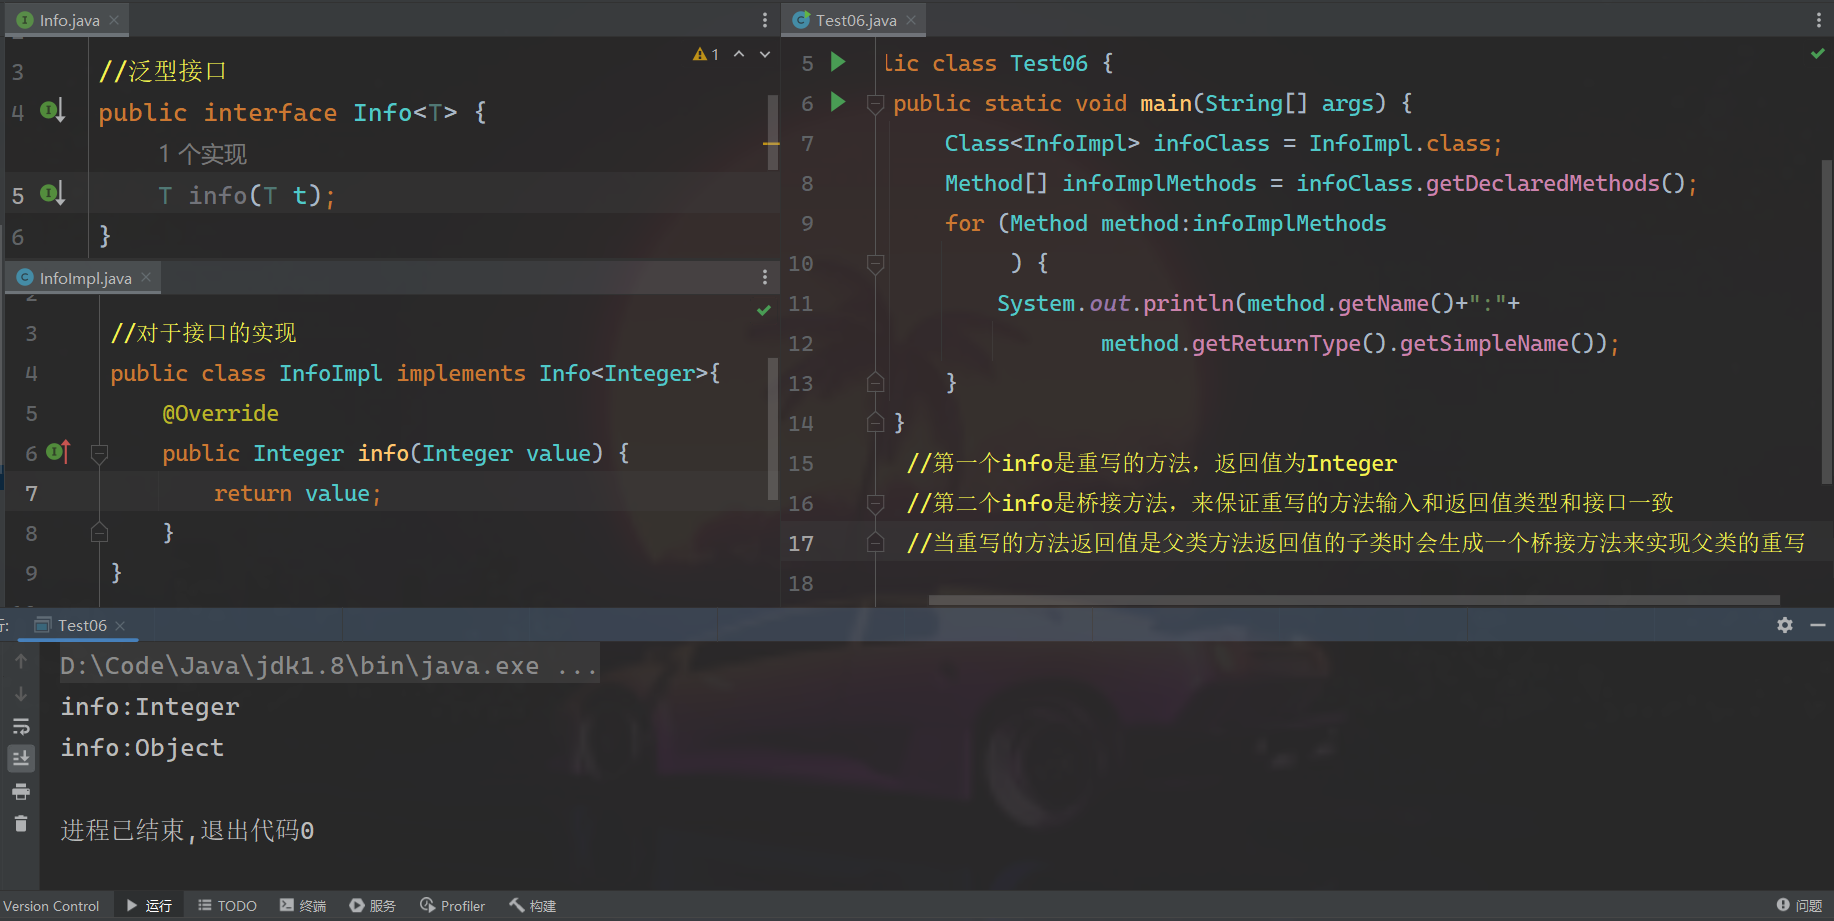Click 'return value;' in InfoImpl.java
Screen dimensions: 1834x921
click(298, 493)
